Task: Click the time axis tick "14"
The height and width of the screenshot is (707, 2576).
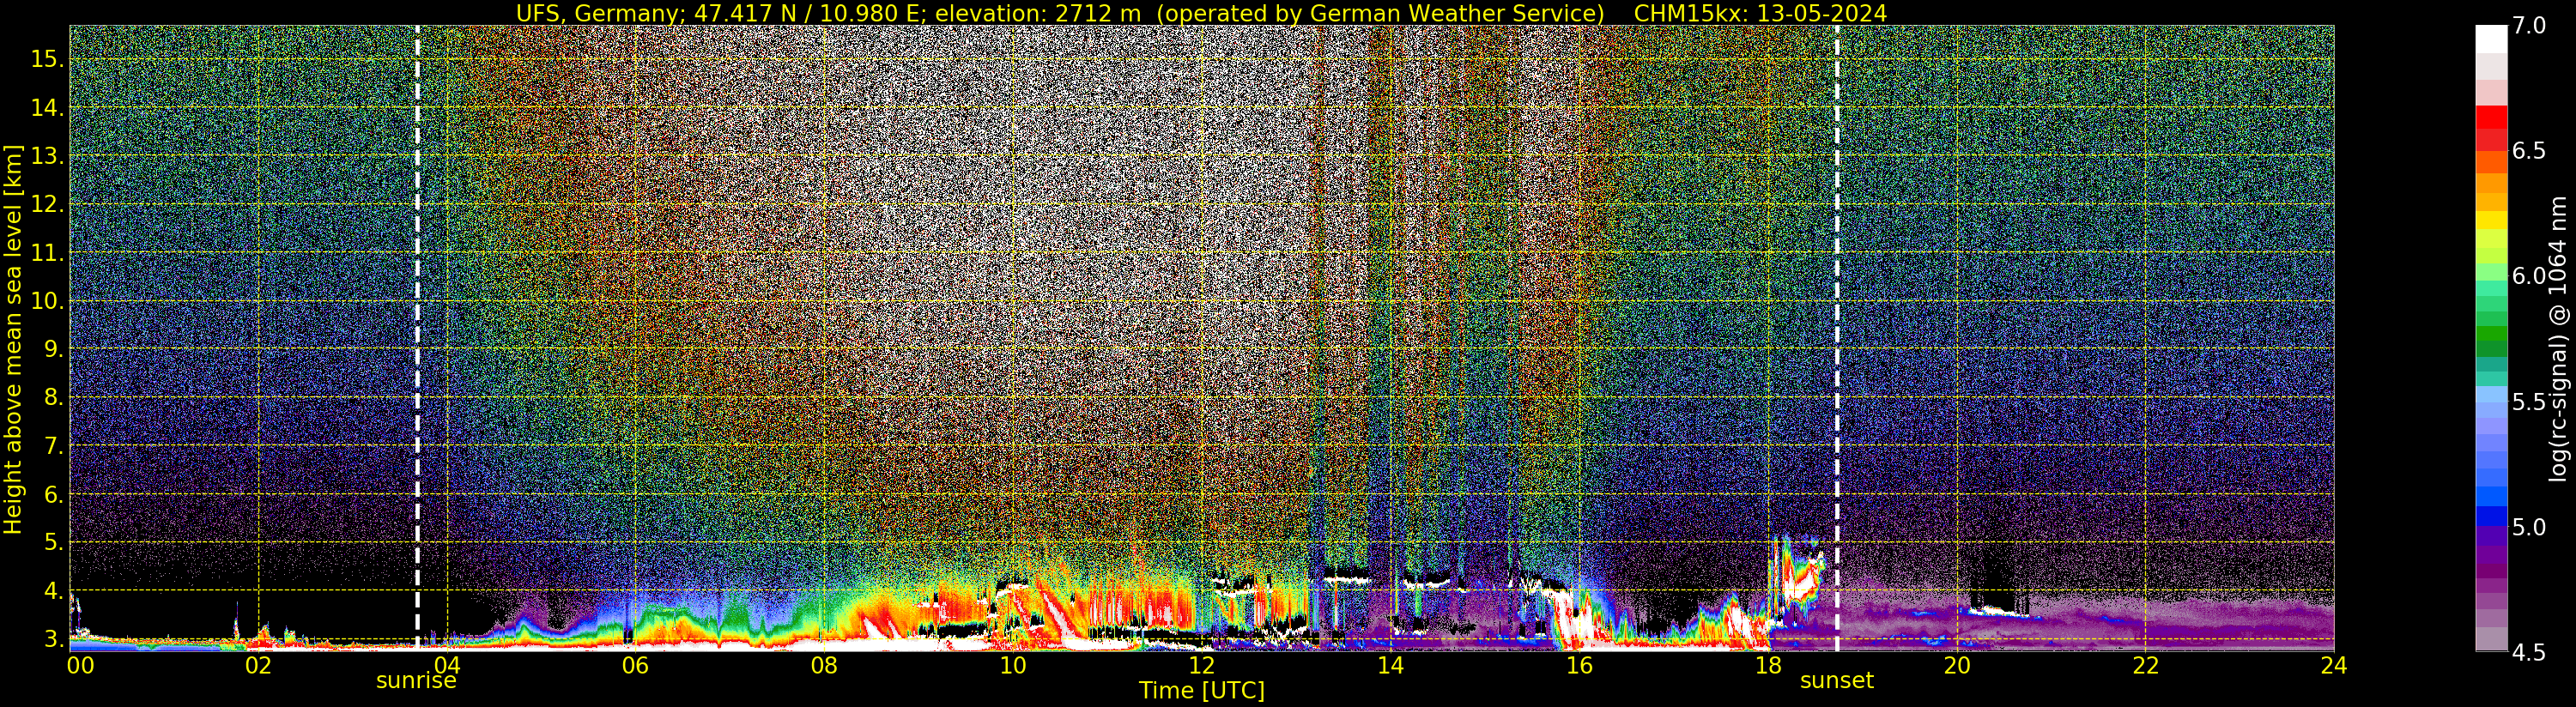Action: [x=1390, y=665]
